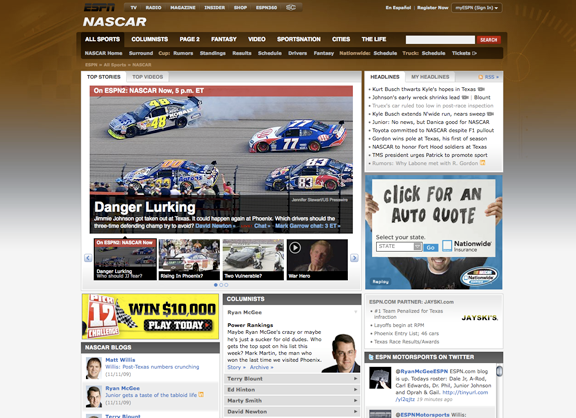Open Radio link in top bar
The height and width of the screenshot is (418, 576).
click(x=153, y=8)
